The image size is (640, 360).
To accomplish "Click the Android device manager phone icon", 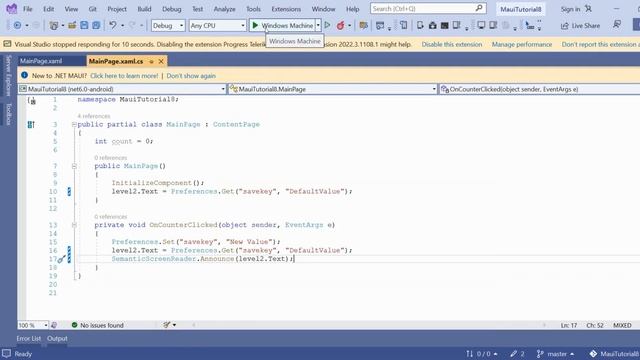I will coord(420,25).
